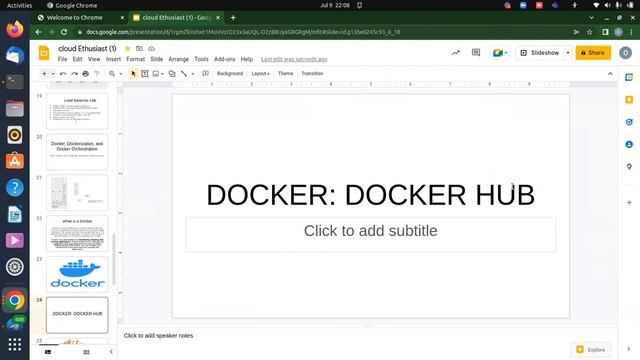640x360 pixels.
Task: Click the new slide plus button
Action: [x=44, y=73]
